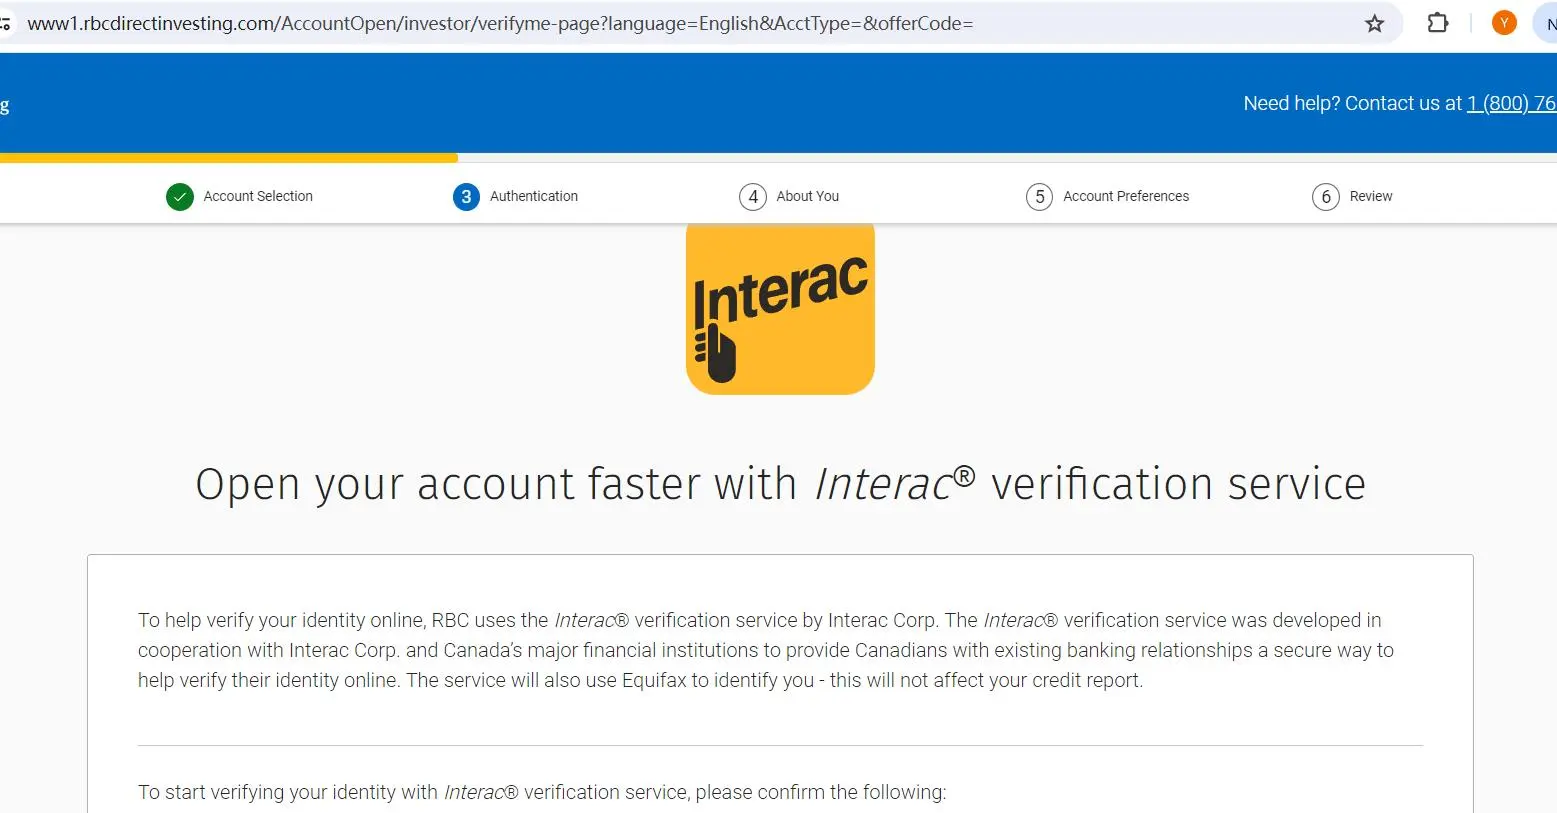The image size is (1557, 813).
Task: Go to the Account Selection step
Action: (258, 196)
